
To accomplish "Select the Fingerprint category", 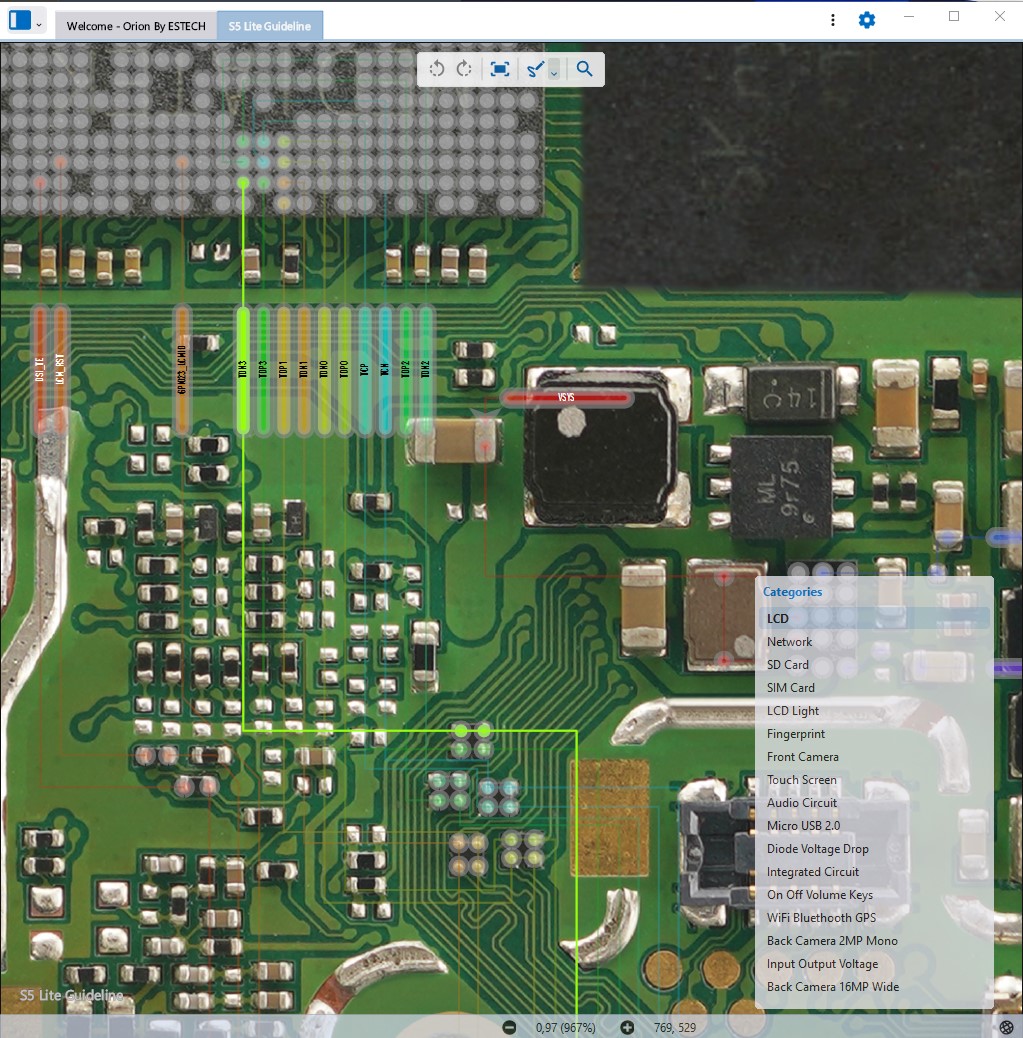I will [796, 734].
